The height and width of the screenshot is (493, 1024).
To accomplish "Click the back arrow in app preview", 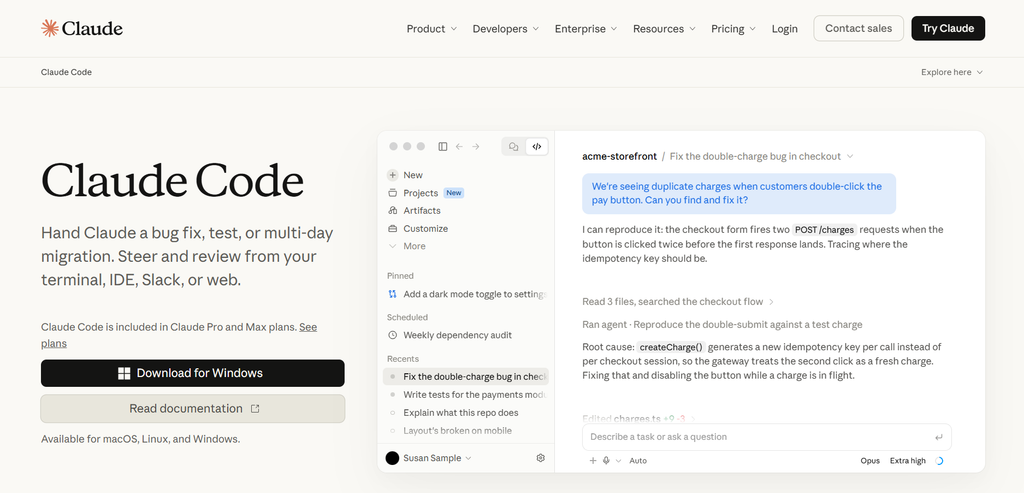I will click(459, 147).
